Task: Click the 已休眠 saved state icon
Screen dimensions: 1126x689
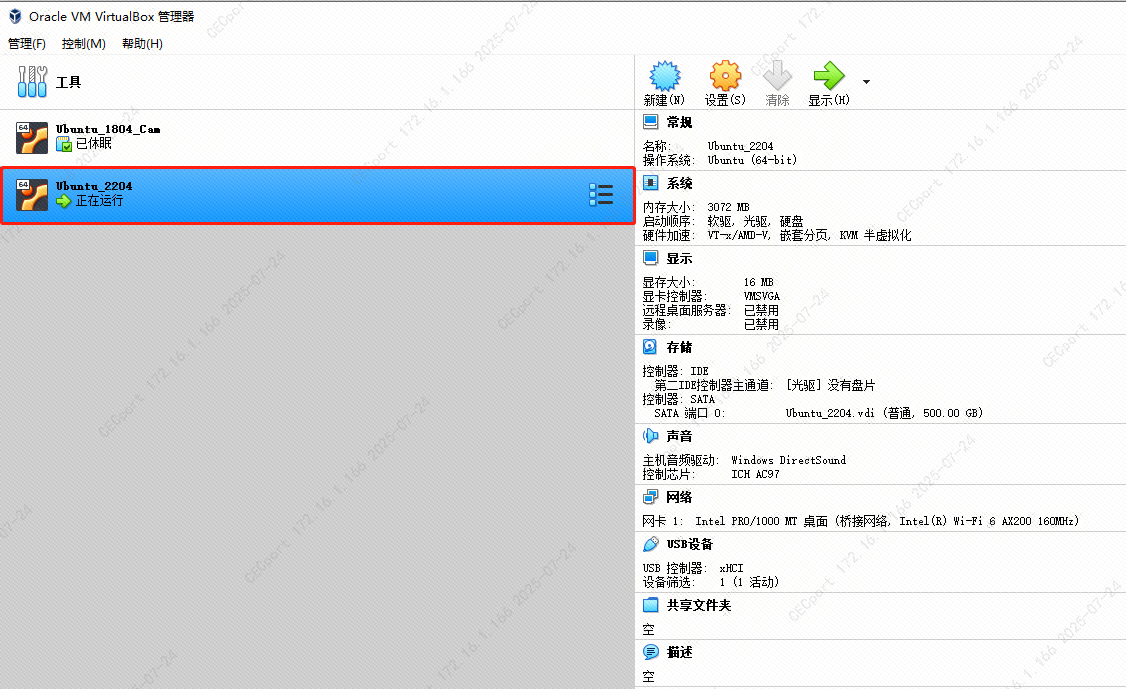Action: coord(64,144)
